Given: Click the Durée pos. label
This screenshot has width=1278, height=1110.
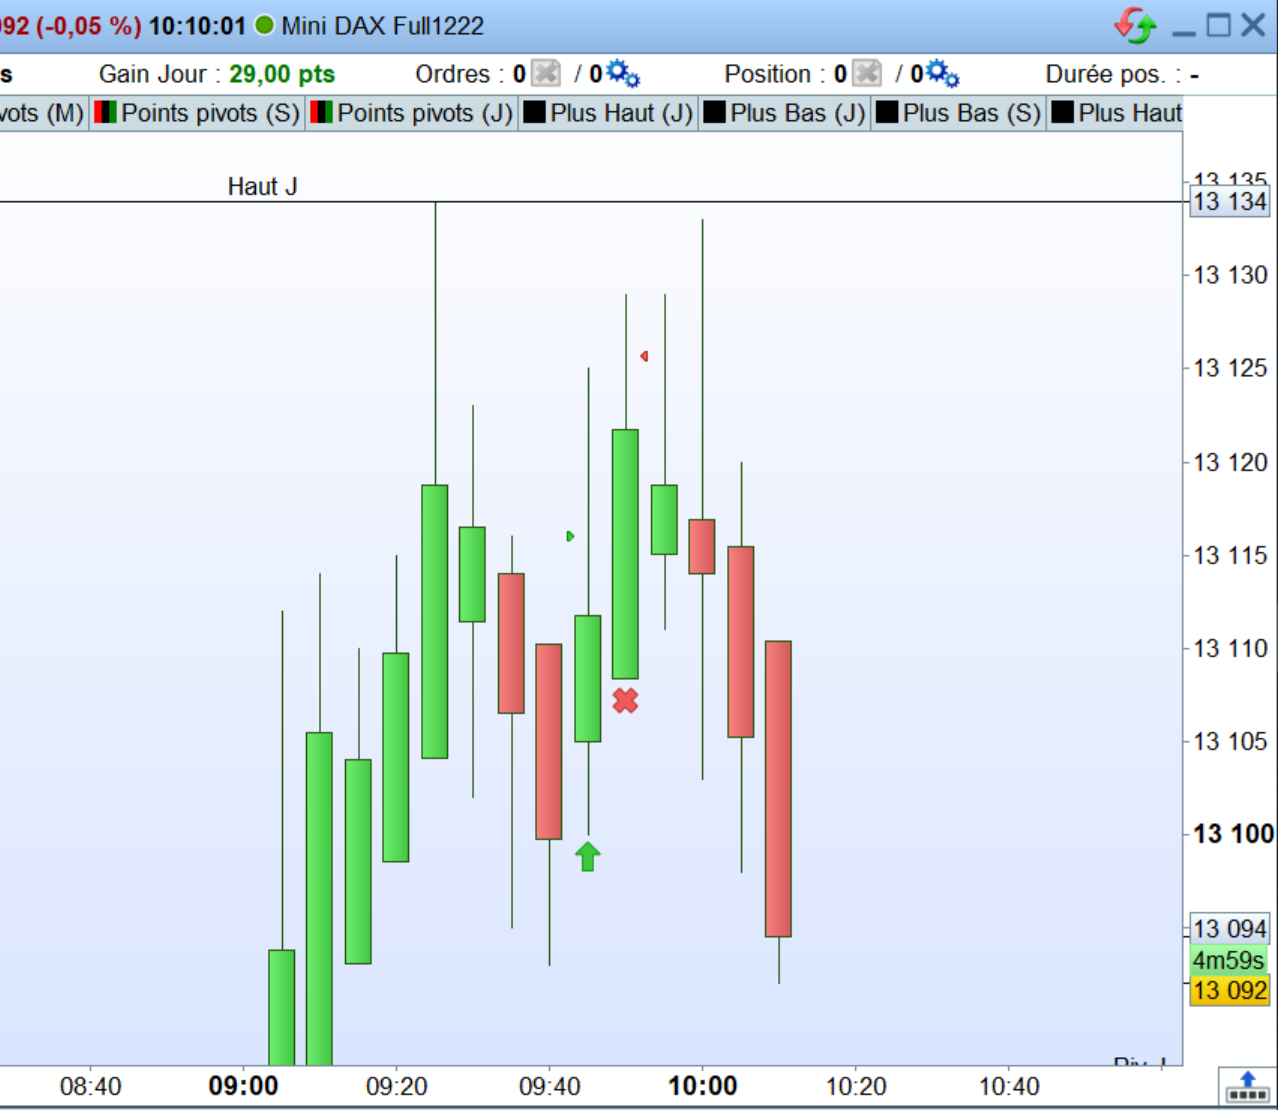Looking at the screenshot, I should click(x=1113, y=74).
